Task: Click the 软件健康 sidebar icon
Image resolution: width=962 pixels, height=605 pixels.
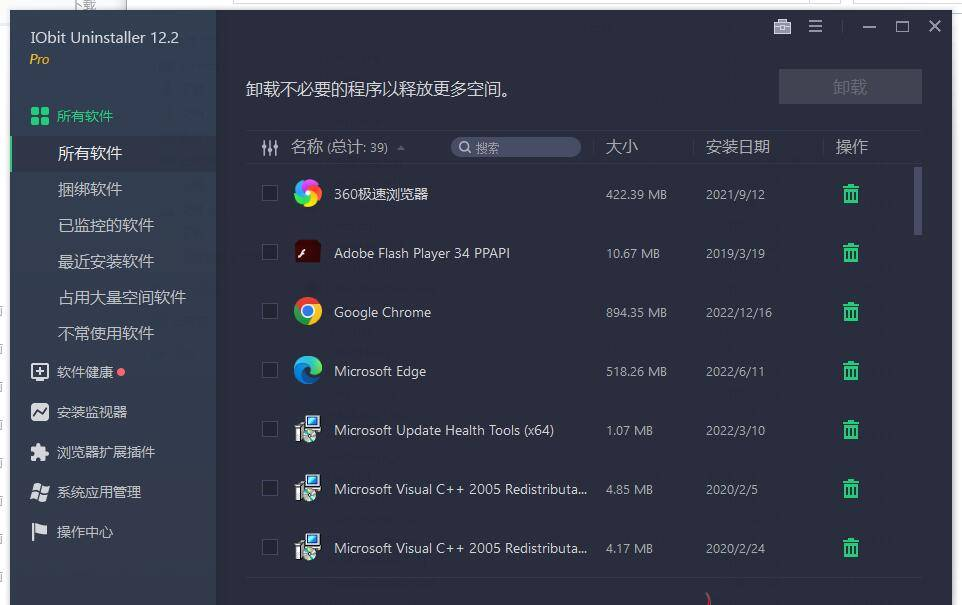Action: pos(40,372)
